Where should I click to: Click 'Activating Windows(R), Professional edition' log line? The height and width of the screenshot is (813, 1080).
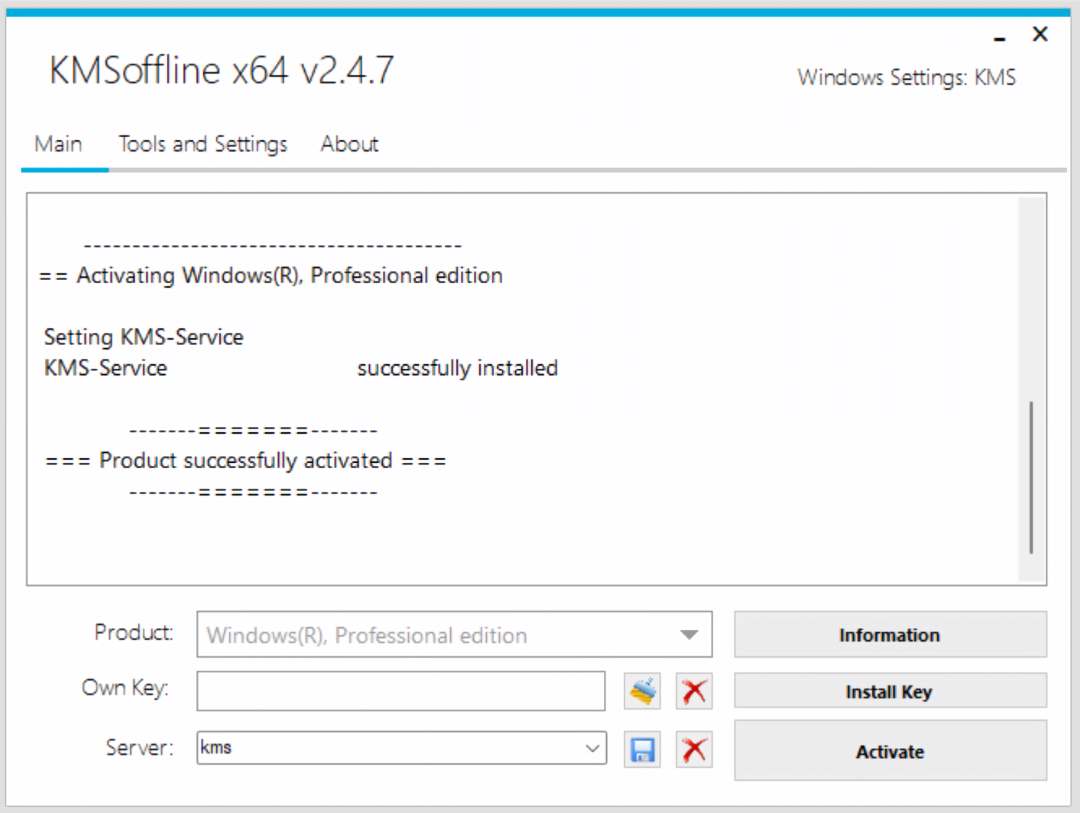[271, 276]
